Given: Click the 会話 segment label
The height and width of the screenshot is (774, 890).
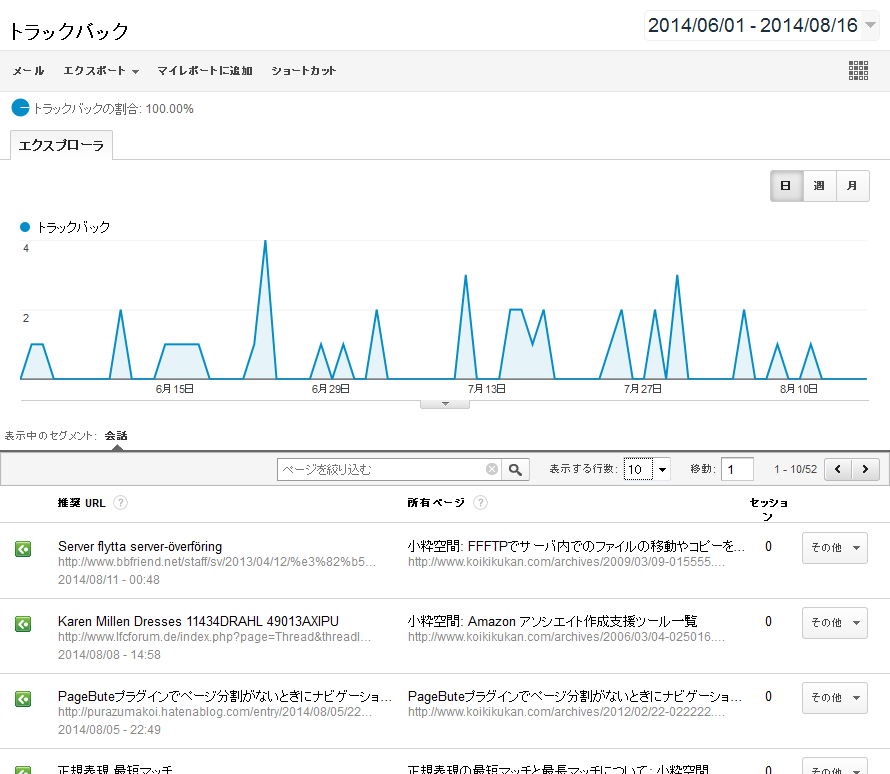Looking at the screenshot, I should pyautogui.click(x=116, y=436).
